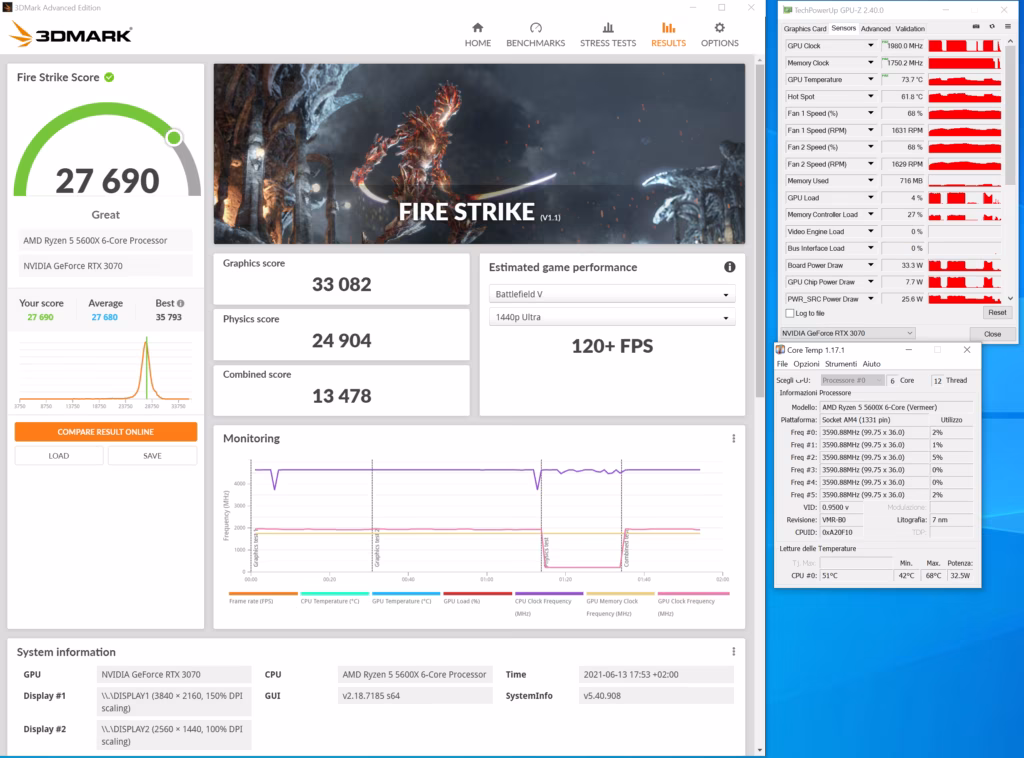Toggle the GPU Memory Clock Frequency legend item

pyautogui.click(x=620, y=605)
